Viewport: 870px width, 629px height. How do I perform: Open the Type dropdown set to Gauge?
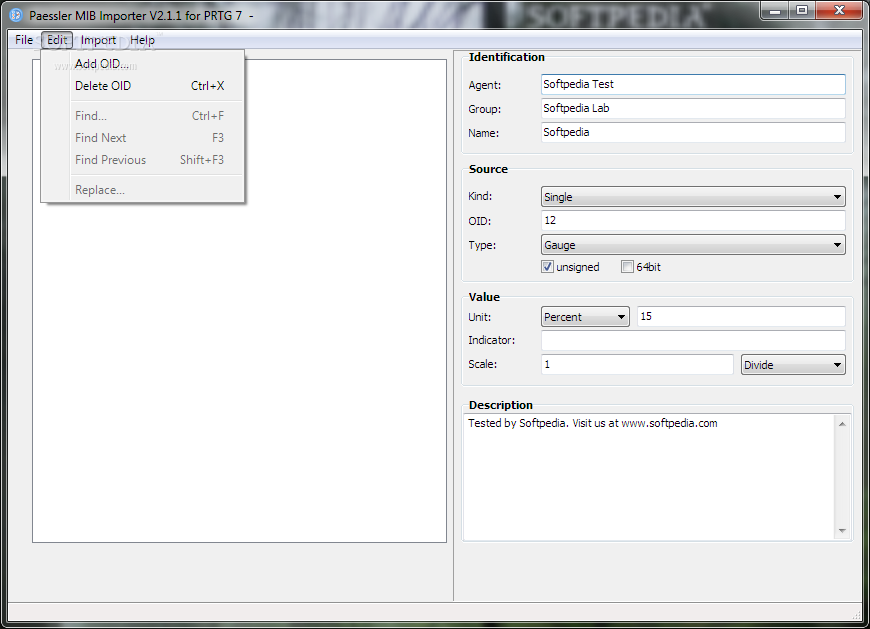pos(693,245)
